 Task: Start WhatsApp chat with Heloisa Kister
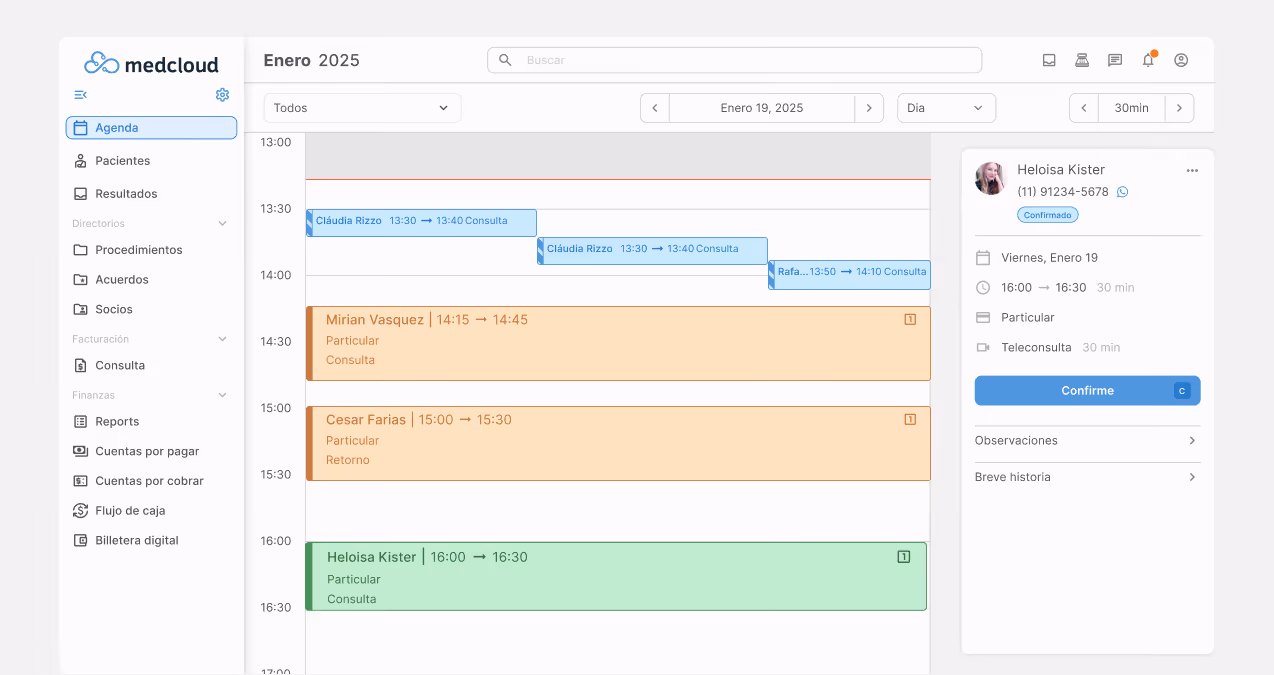pyautogui.click(x=1122, y=191)
